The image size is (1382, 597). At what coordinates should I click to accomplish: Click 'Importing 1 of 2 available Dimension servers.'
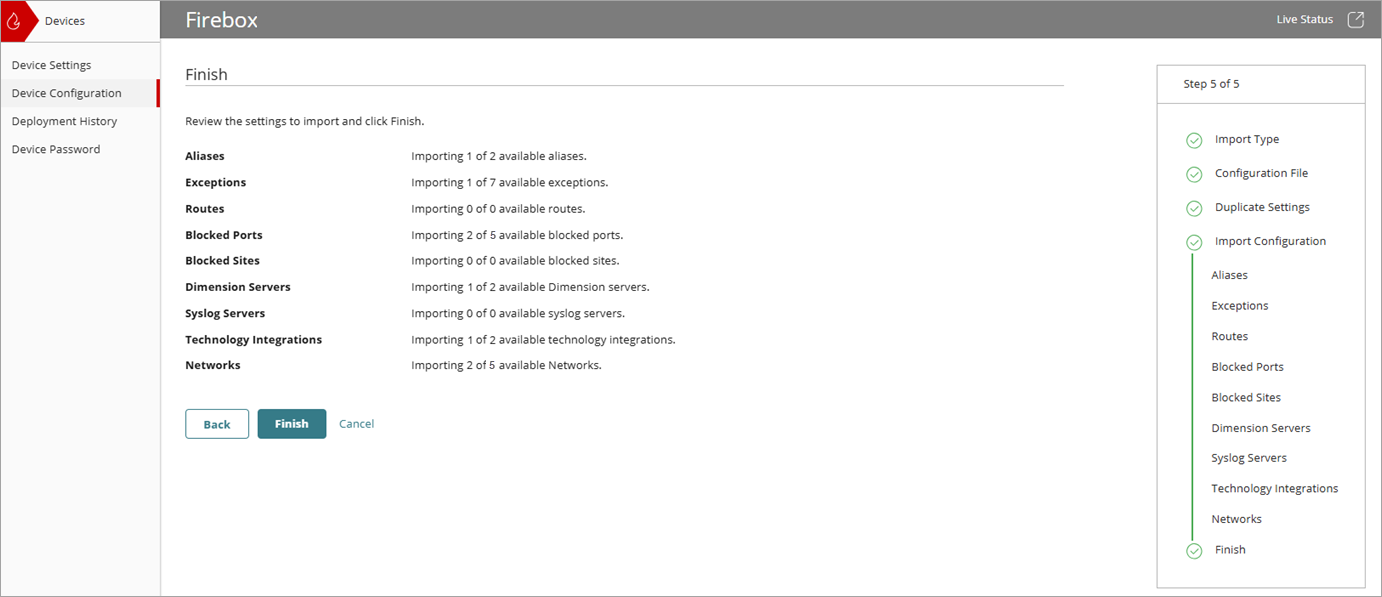530,287
